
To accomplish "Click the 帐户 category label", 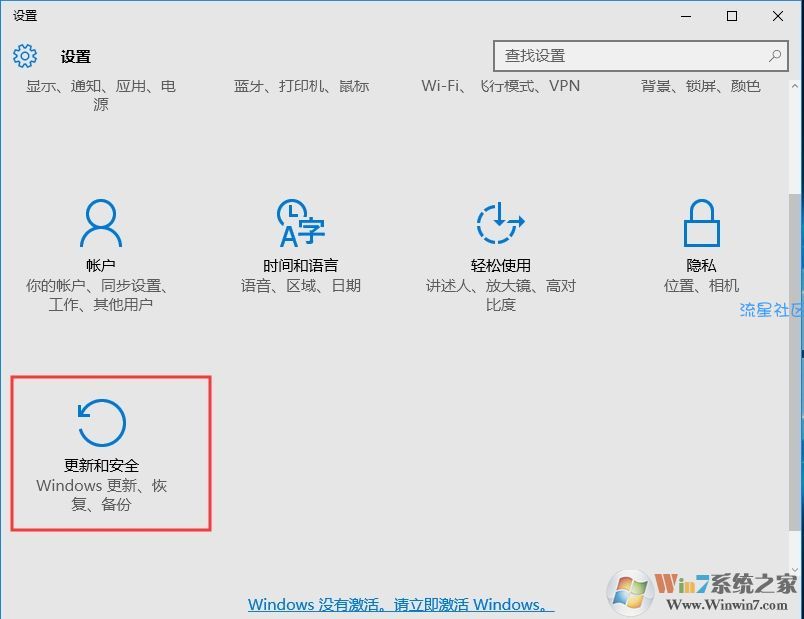I will [100, 265].
